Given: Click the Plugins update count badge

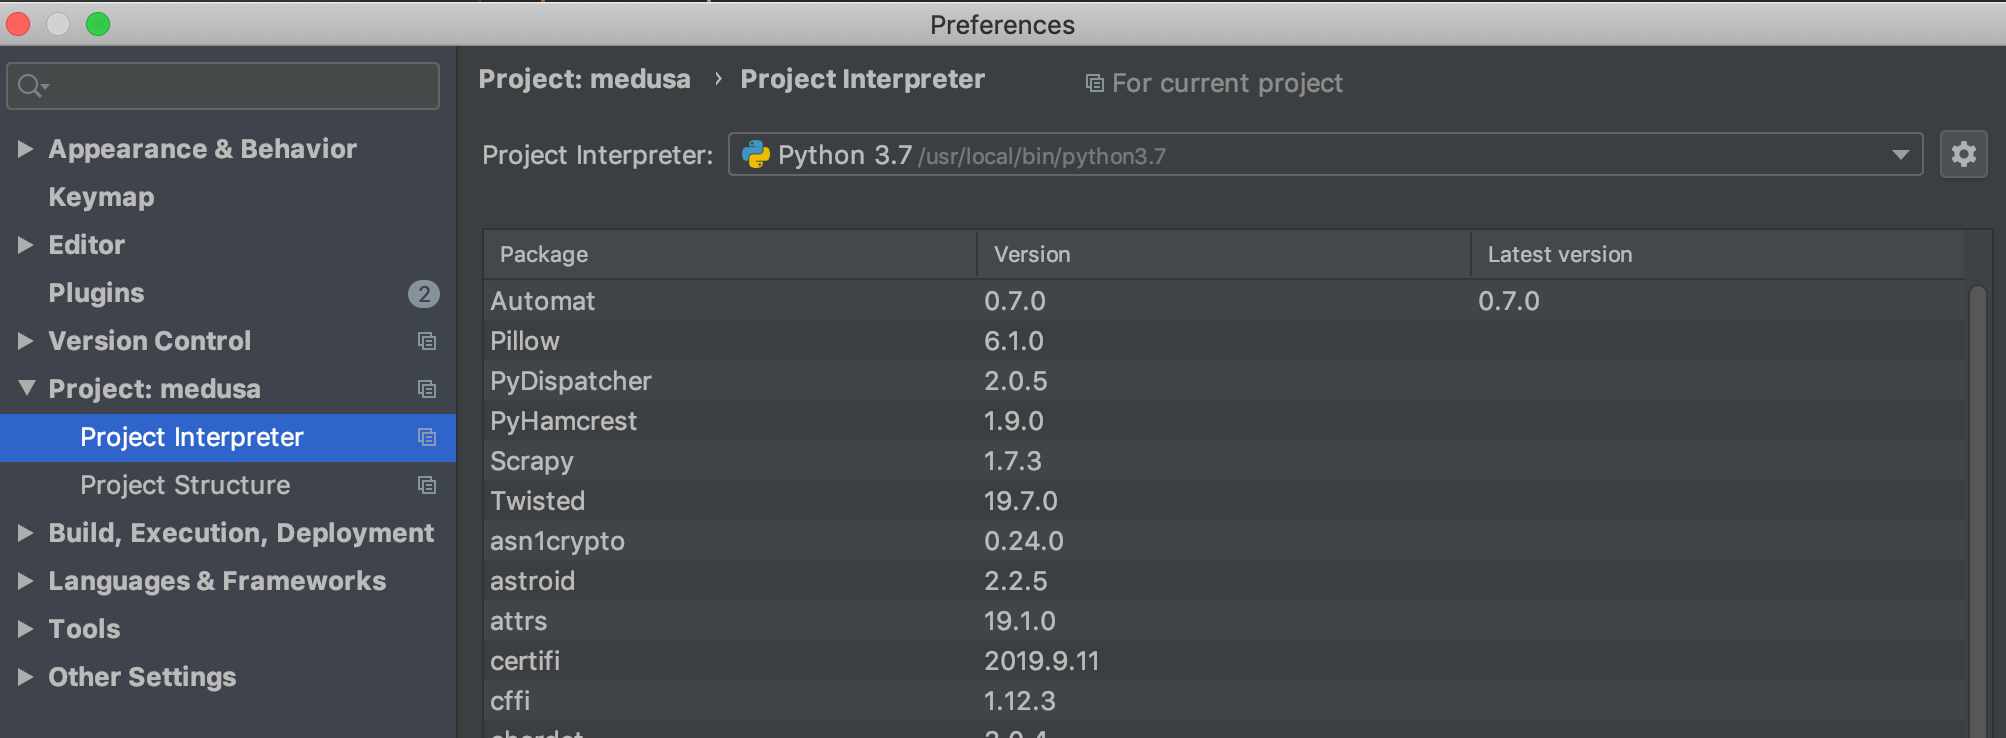Looking at the screenshot, I should 424,293.
